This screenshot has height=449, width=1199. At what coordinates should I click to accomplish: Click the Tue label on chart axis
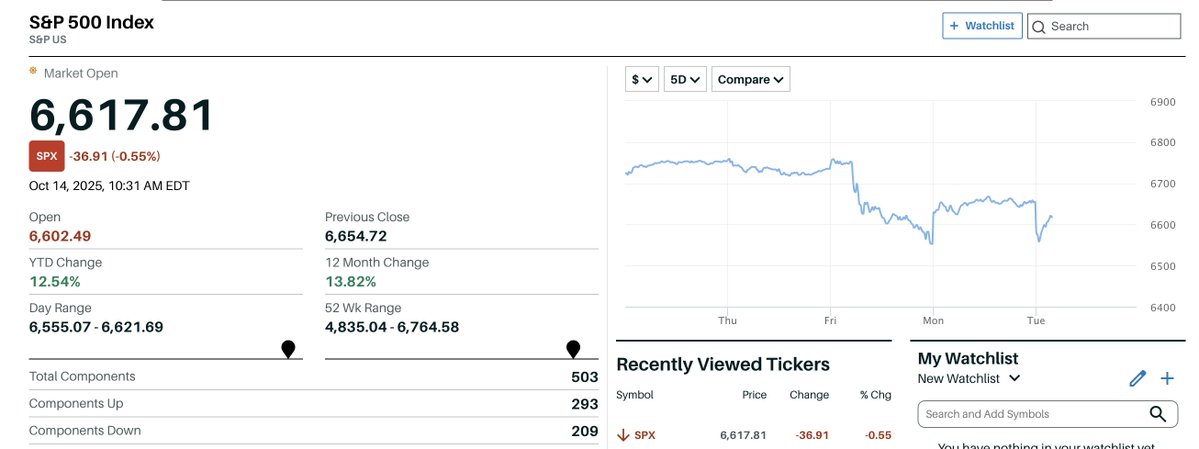[x=1035, y=320]
